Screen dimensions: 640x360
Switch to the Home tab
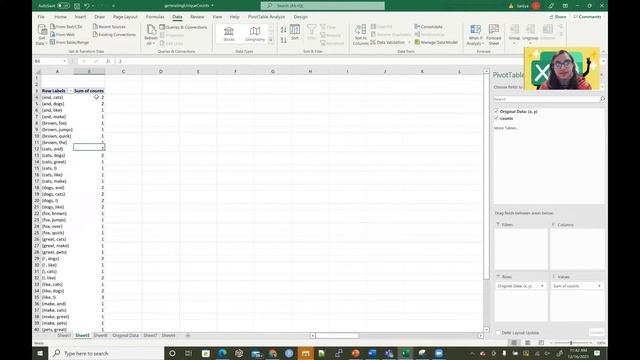(x=60, y=17)
